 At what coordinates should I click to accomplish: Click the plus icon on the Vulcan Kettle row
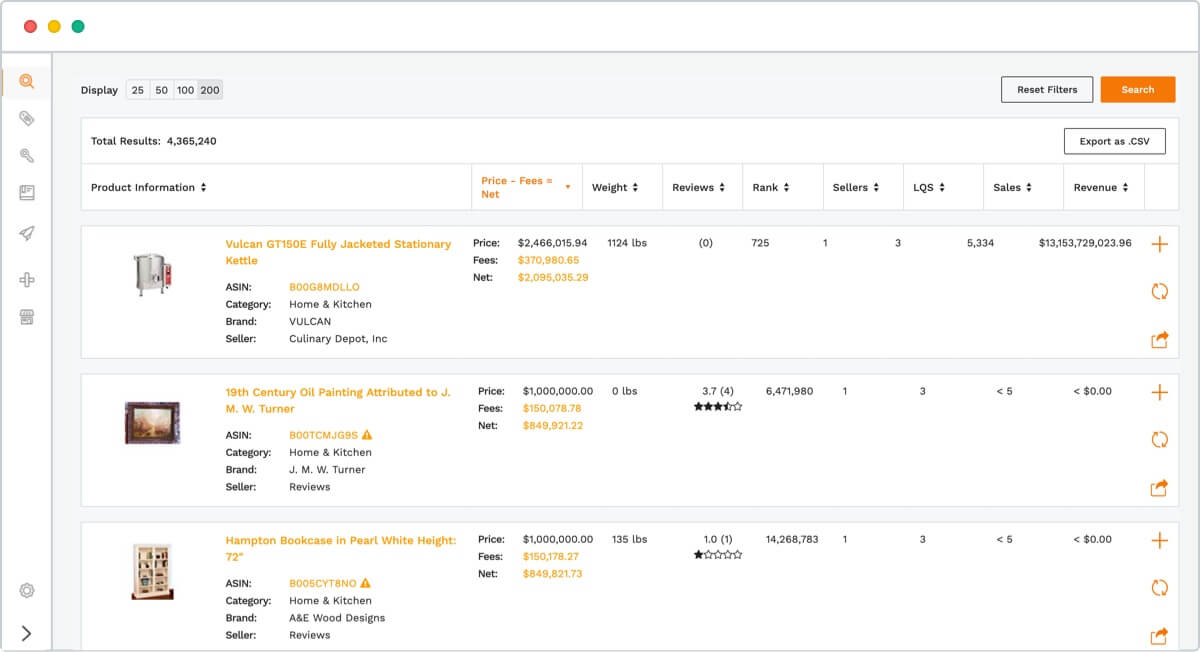pos(1160,244)
